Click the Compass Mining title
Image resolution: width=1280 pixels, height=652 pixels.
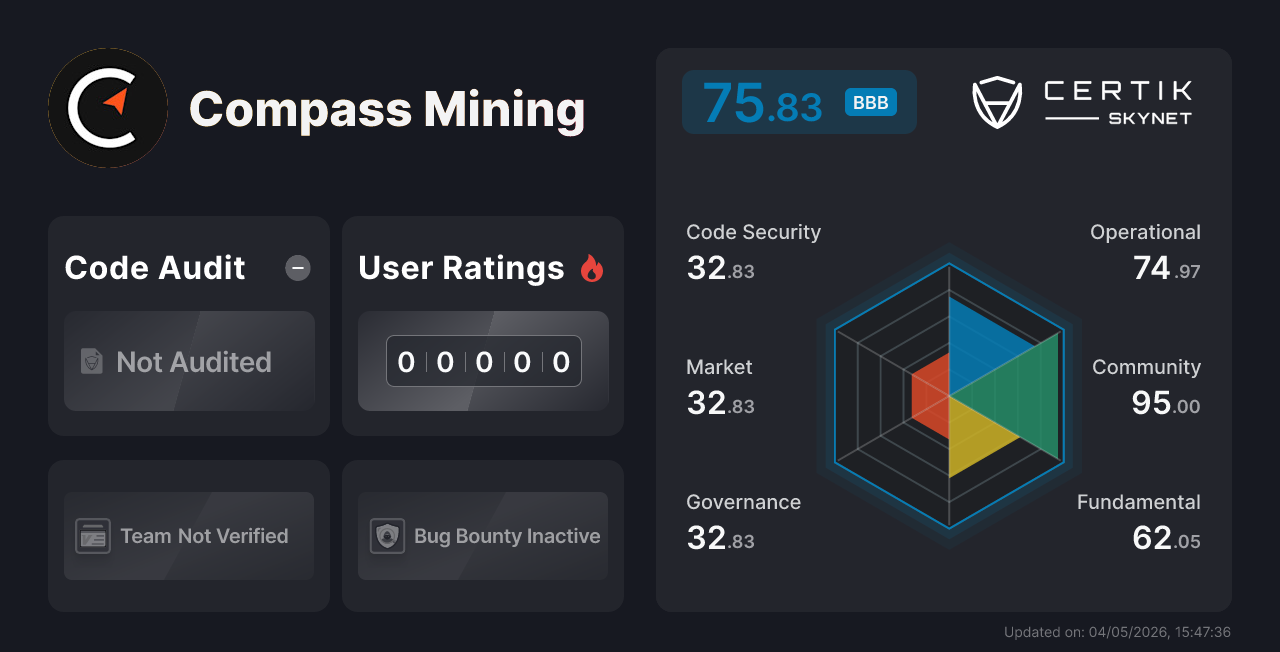click(x=387, y=109)
